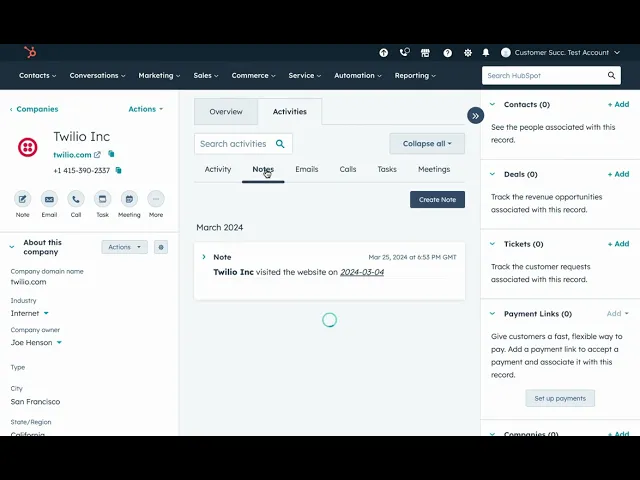The image size is (640, 480).
Task: Select the Calls filter tab
Action: point(348,169)
